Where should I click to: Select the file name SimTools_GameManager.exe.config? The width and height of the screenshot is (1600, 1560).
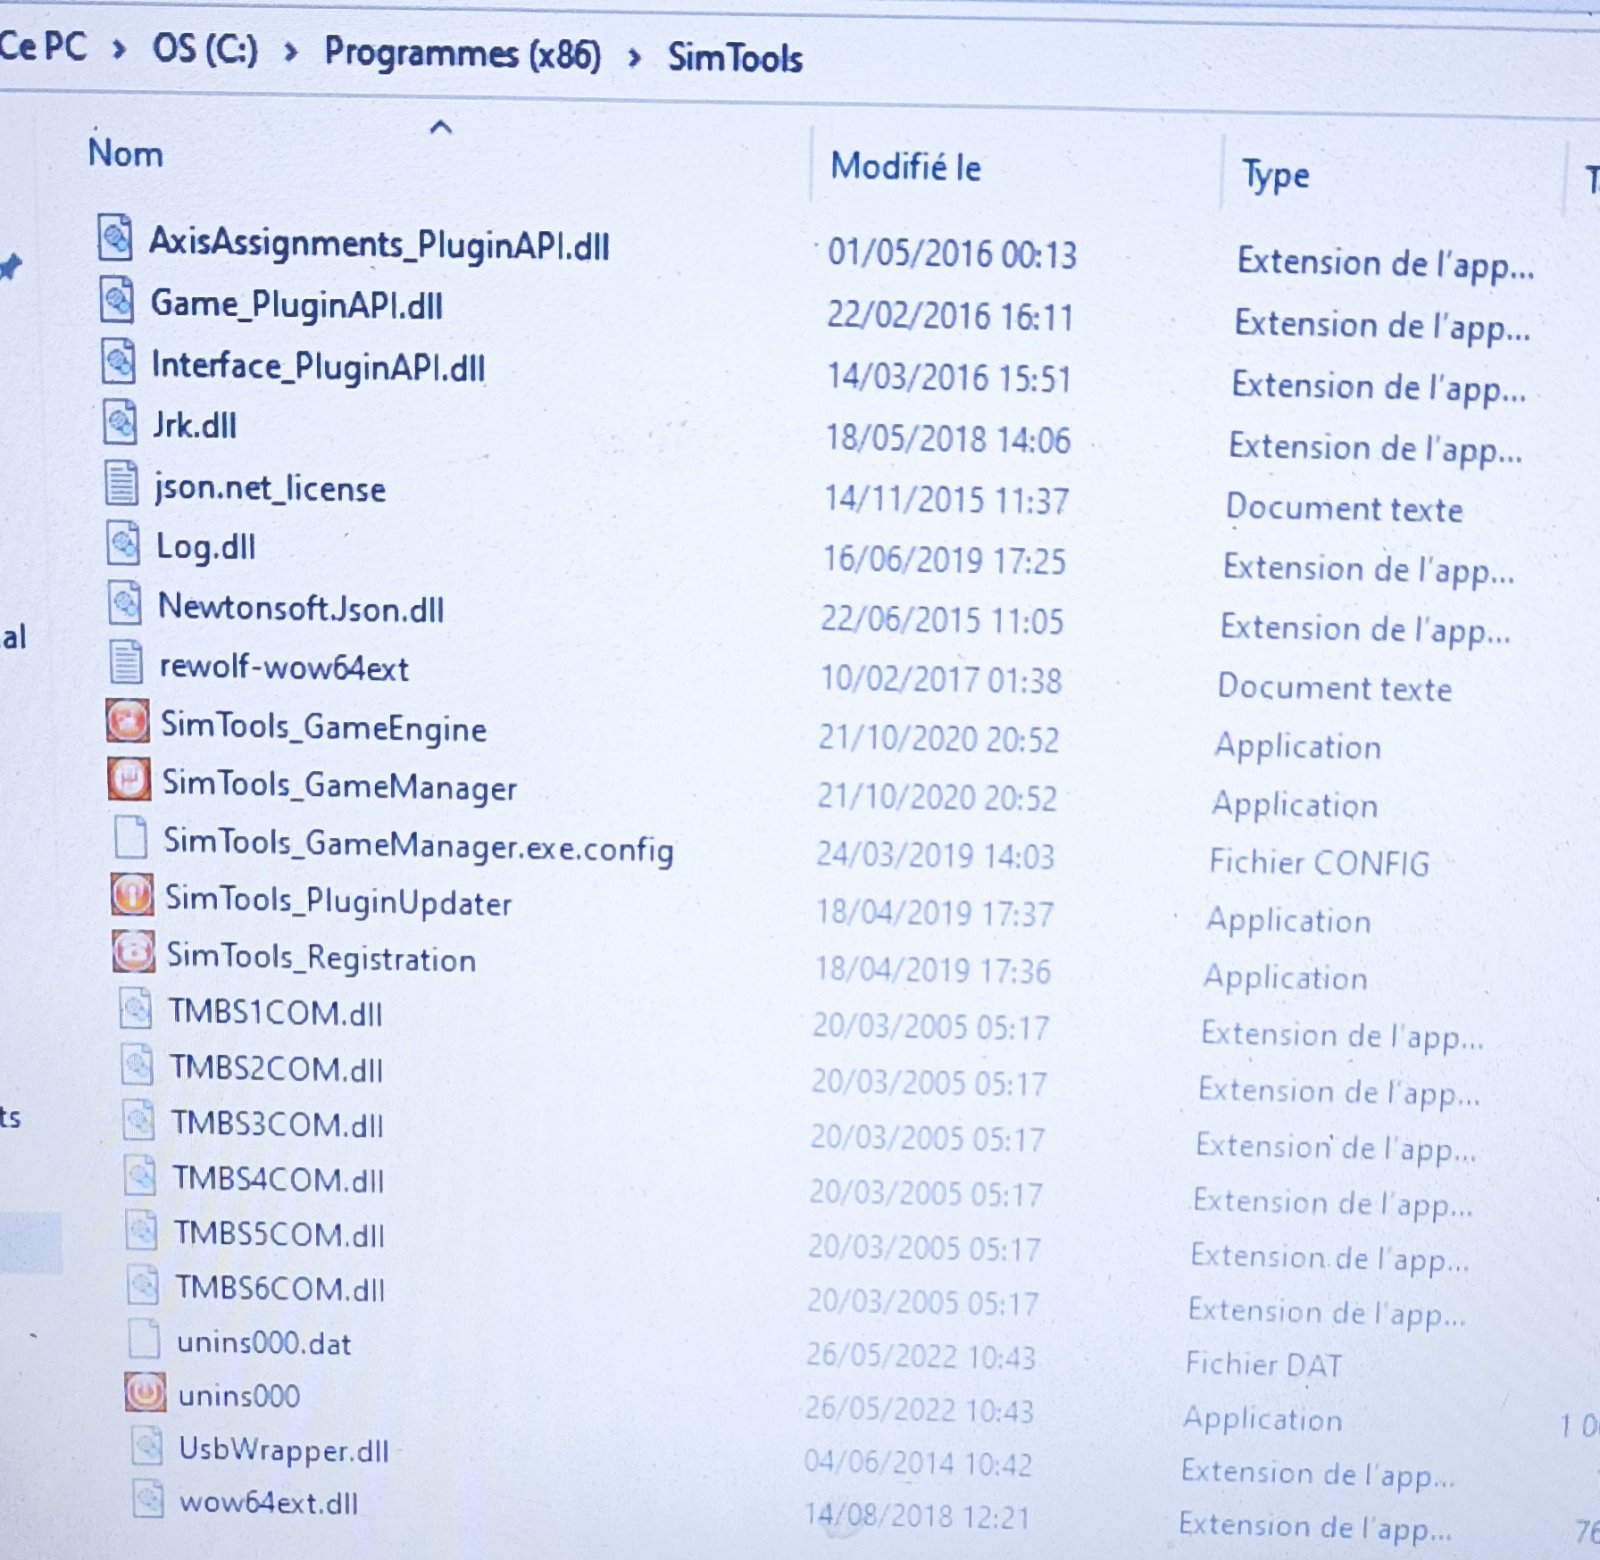(419, 845)
